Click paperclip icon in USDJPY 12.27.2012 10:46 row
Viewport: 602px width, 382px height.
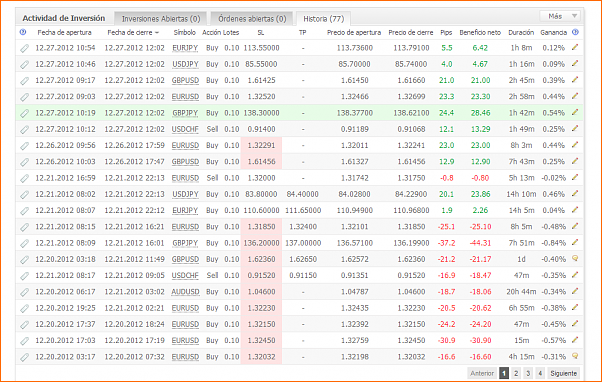pyautogui.click(x=25, y=64)
